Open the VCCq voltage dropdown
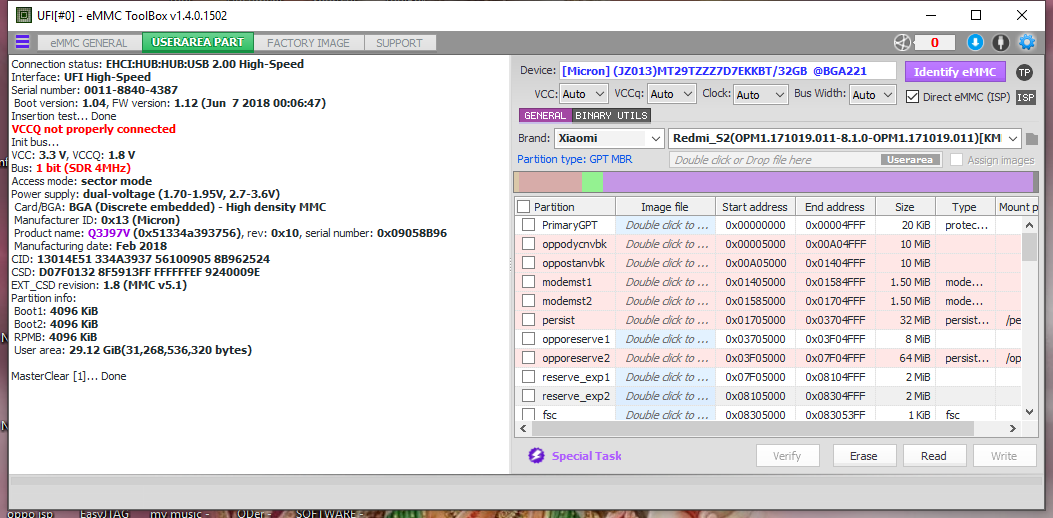Image resolution: width=1053 pixels, height=518 pixels. tap(672, 95)
